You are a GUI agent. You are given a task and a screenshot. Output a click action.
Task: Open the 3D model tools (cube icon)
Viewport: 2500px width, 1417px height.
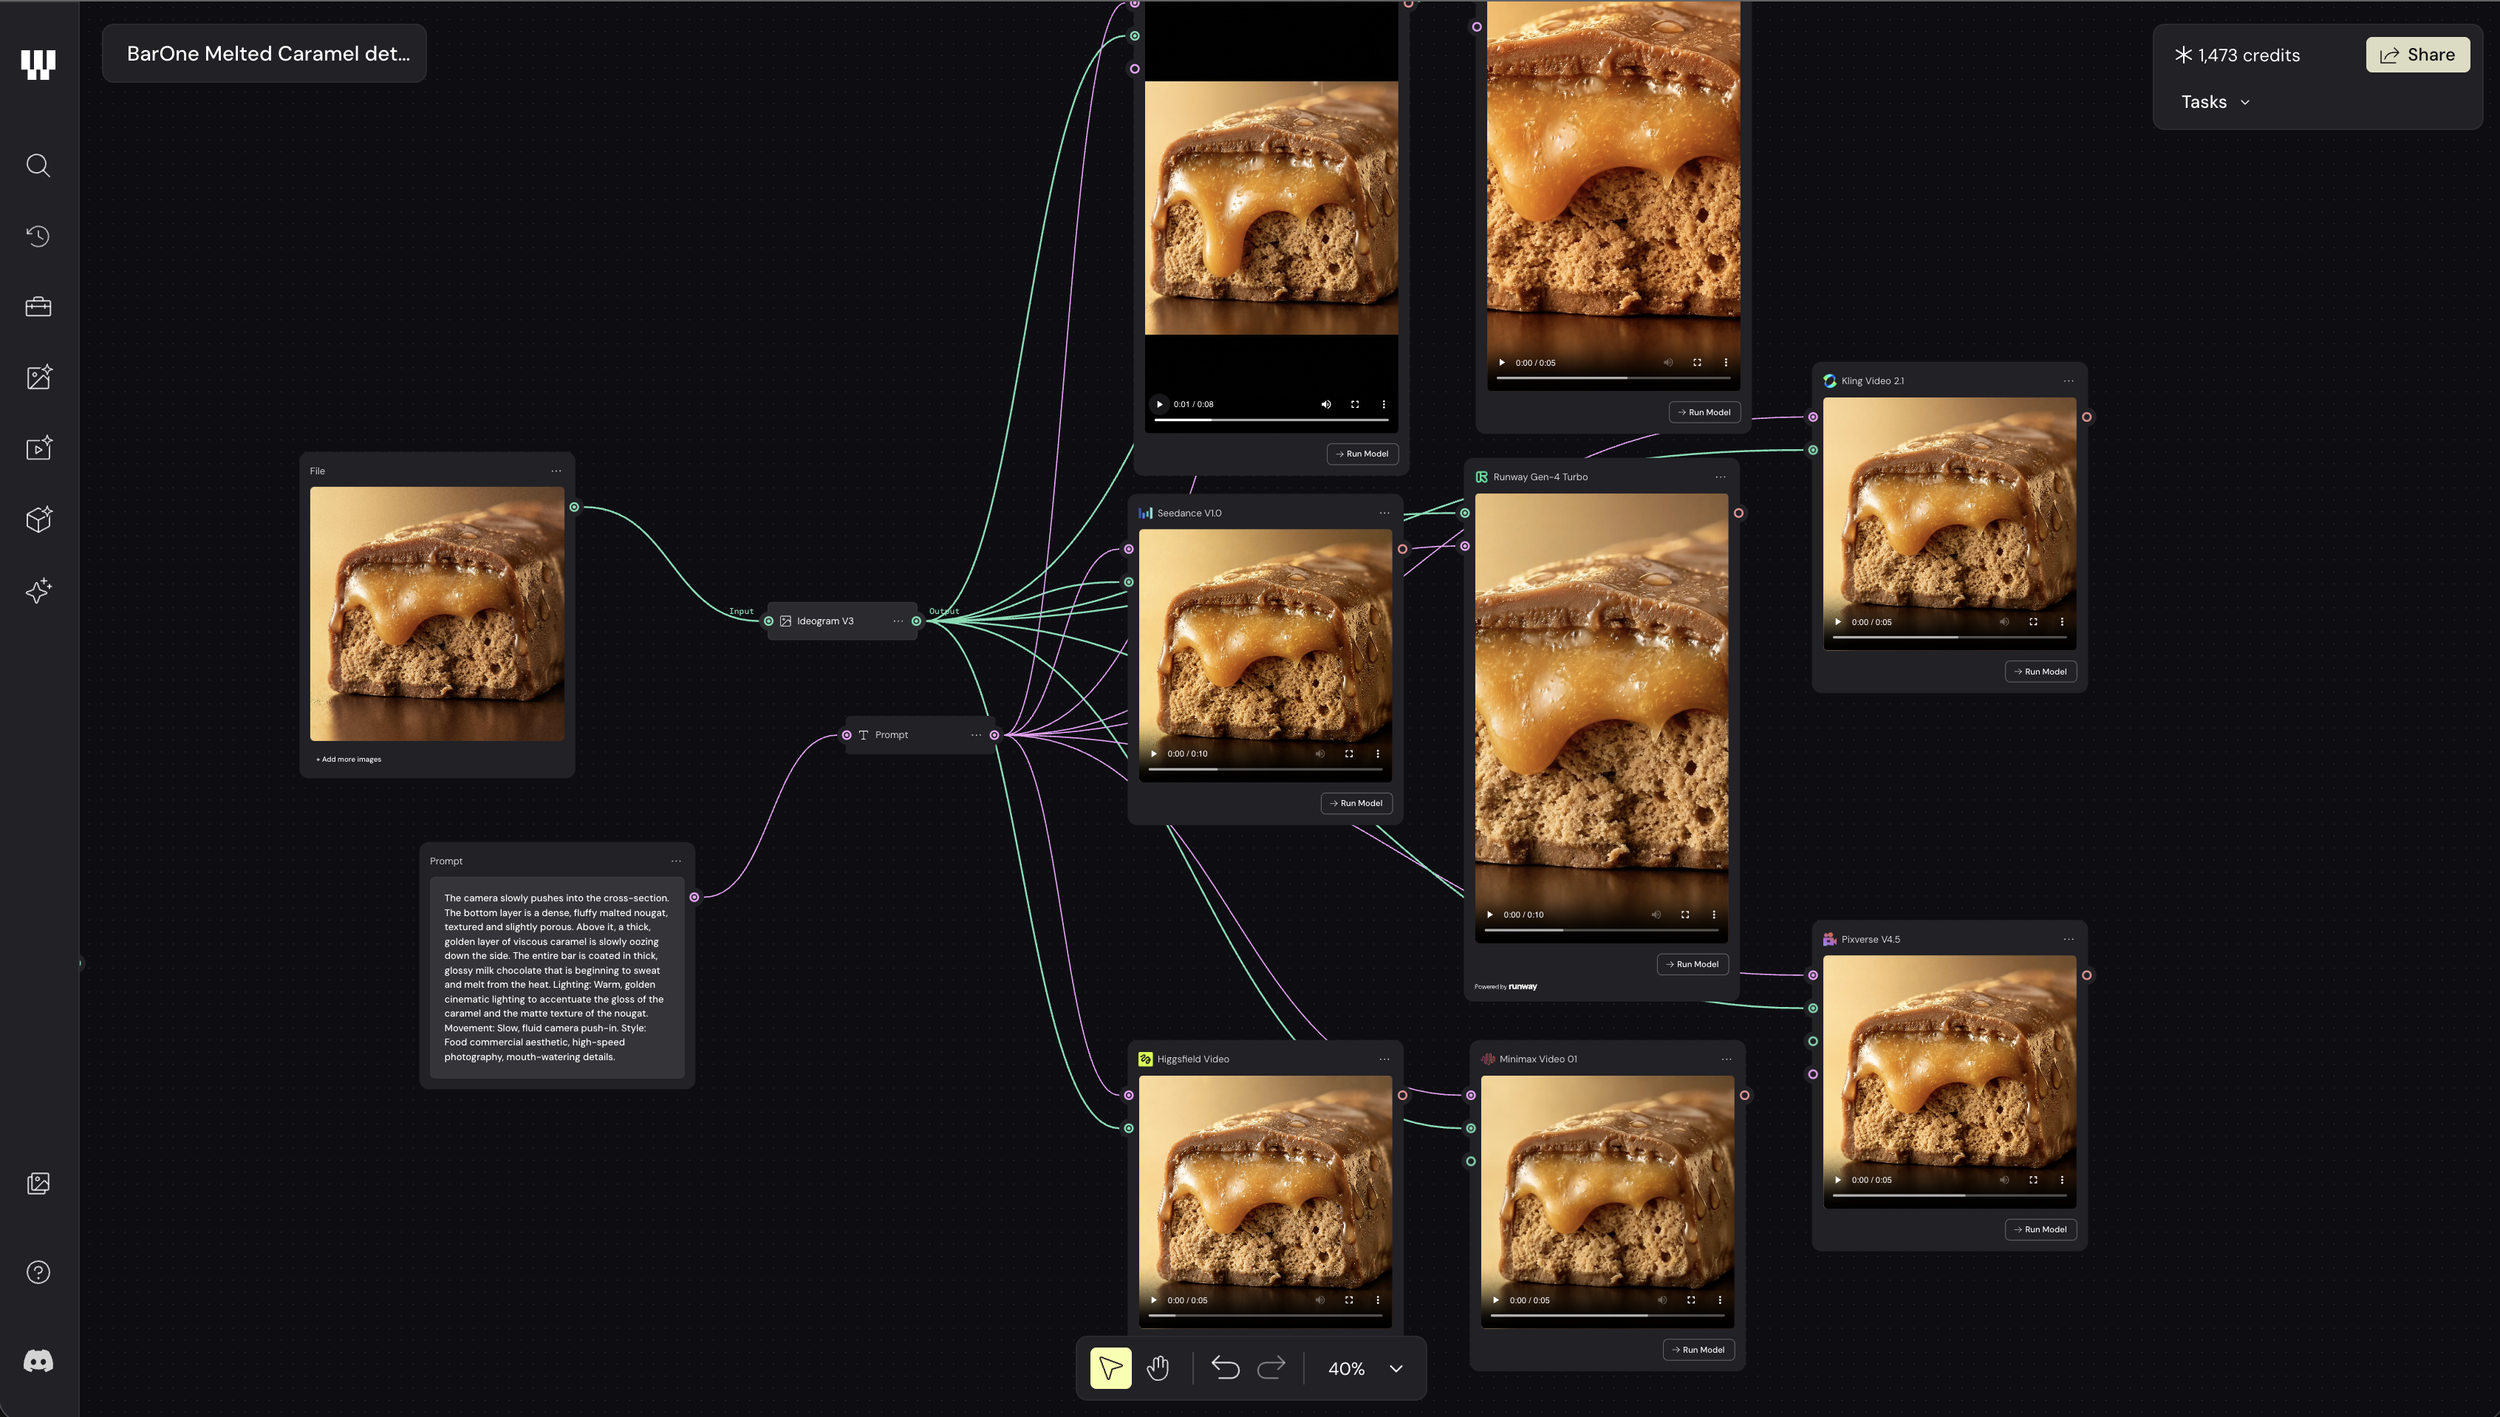point(38,519)
